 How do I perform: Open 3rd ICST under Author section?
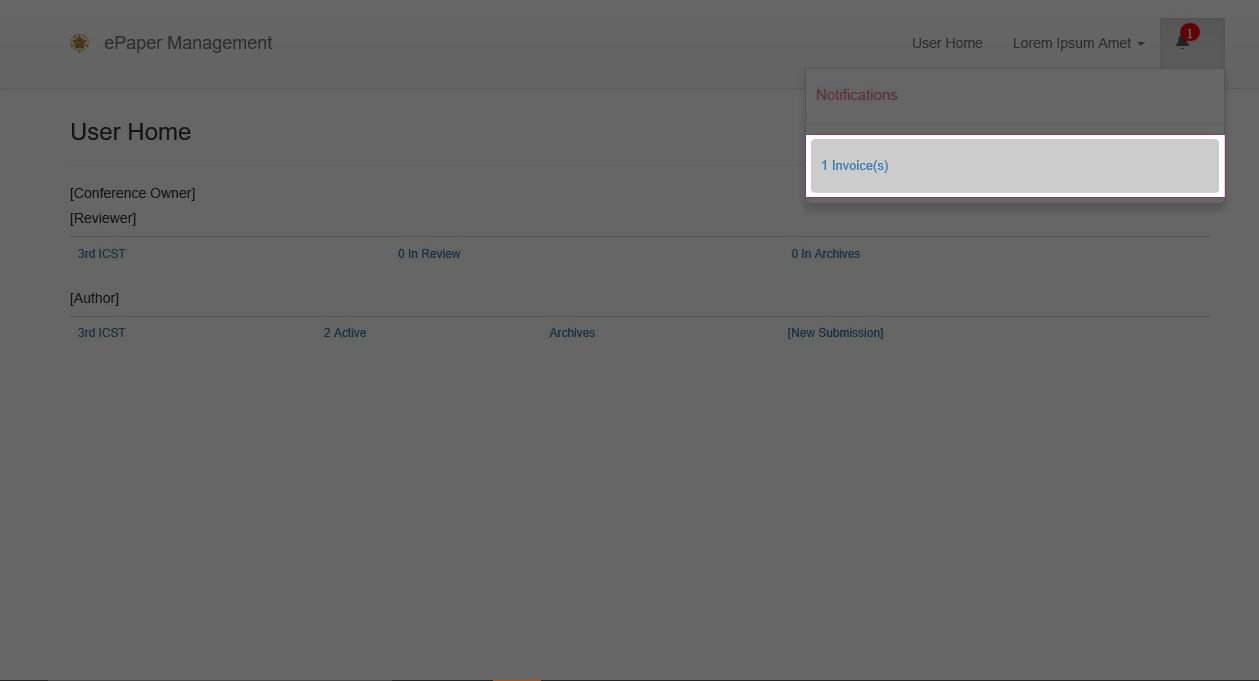[x=102, y=333]
